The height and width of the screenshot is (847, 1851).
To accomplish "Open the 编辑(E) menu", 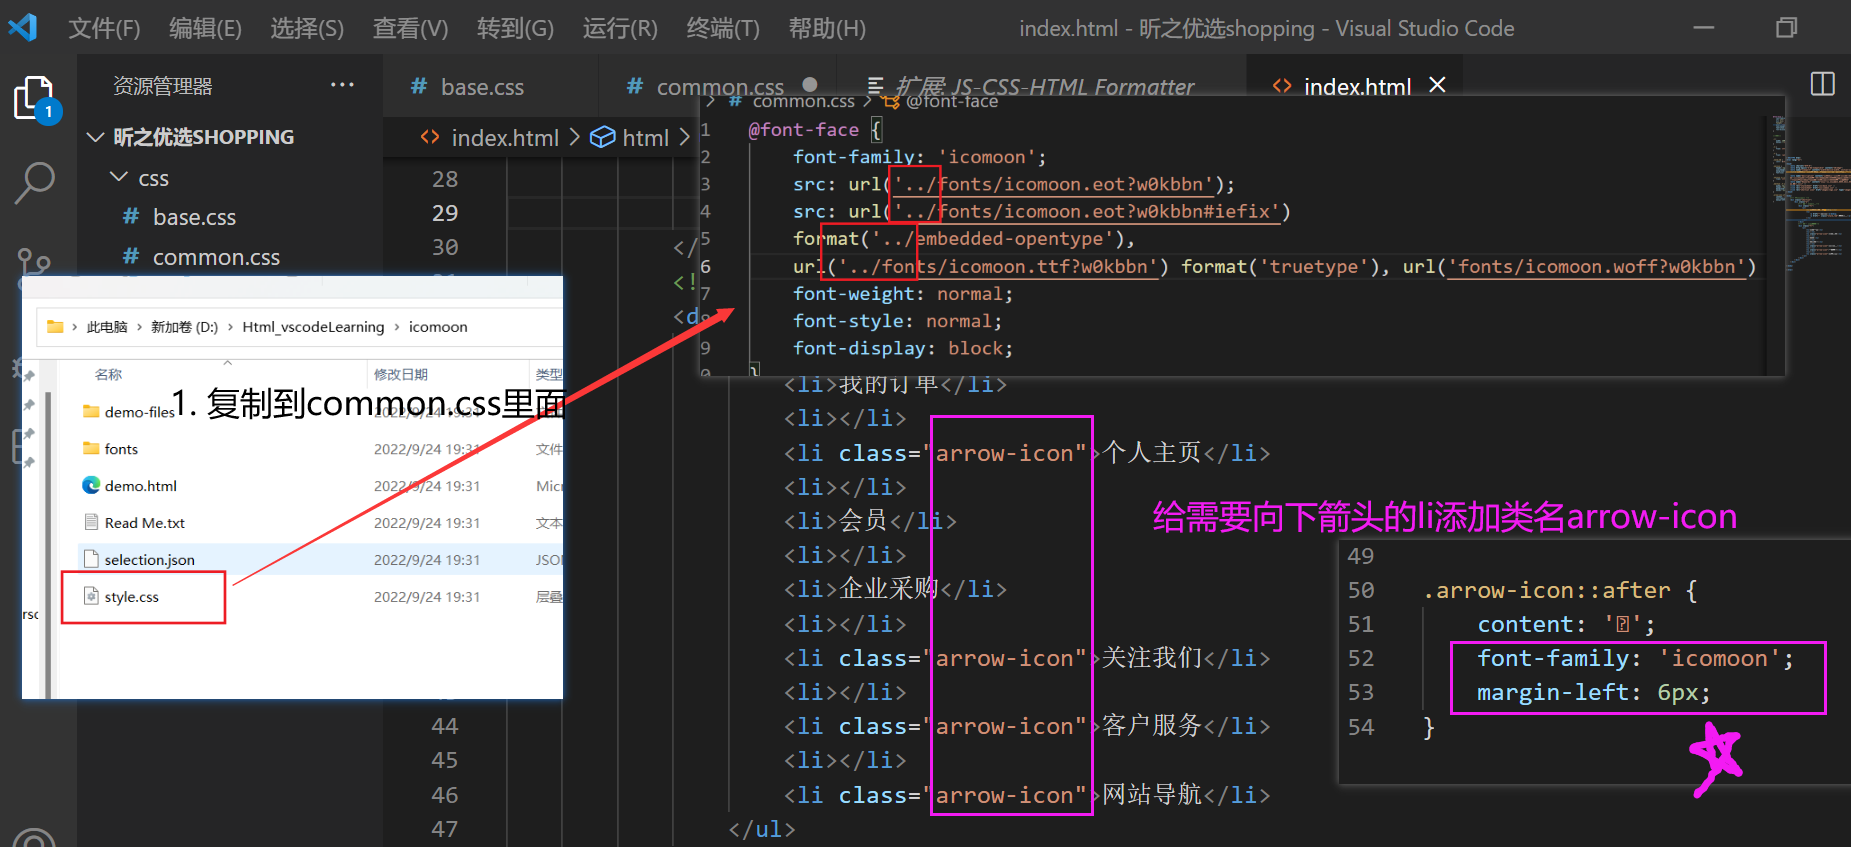I will pos(205,28).
